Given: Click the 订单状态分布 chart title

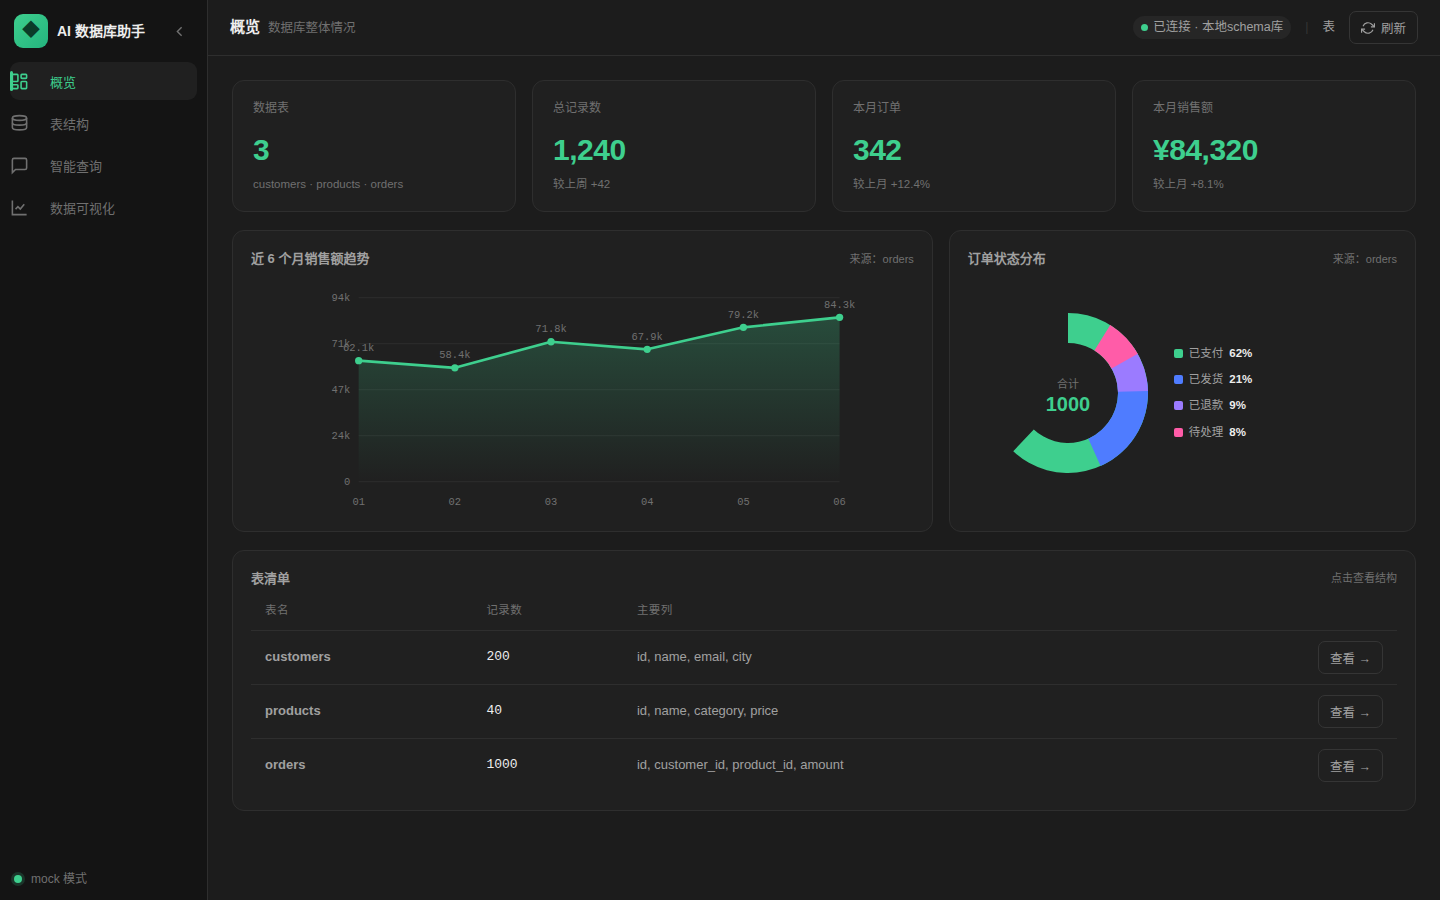Looking at the screenshot, I should point(1007,259).
